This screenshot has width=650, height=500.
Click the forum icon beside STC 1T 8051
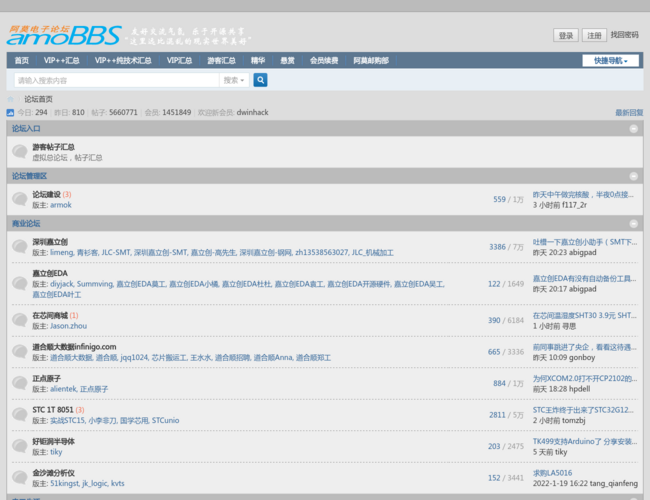20,415
